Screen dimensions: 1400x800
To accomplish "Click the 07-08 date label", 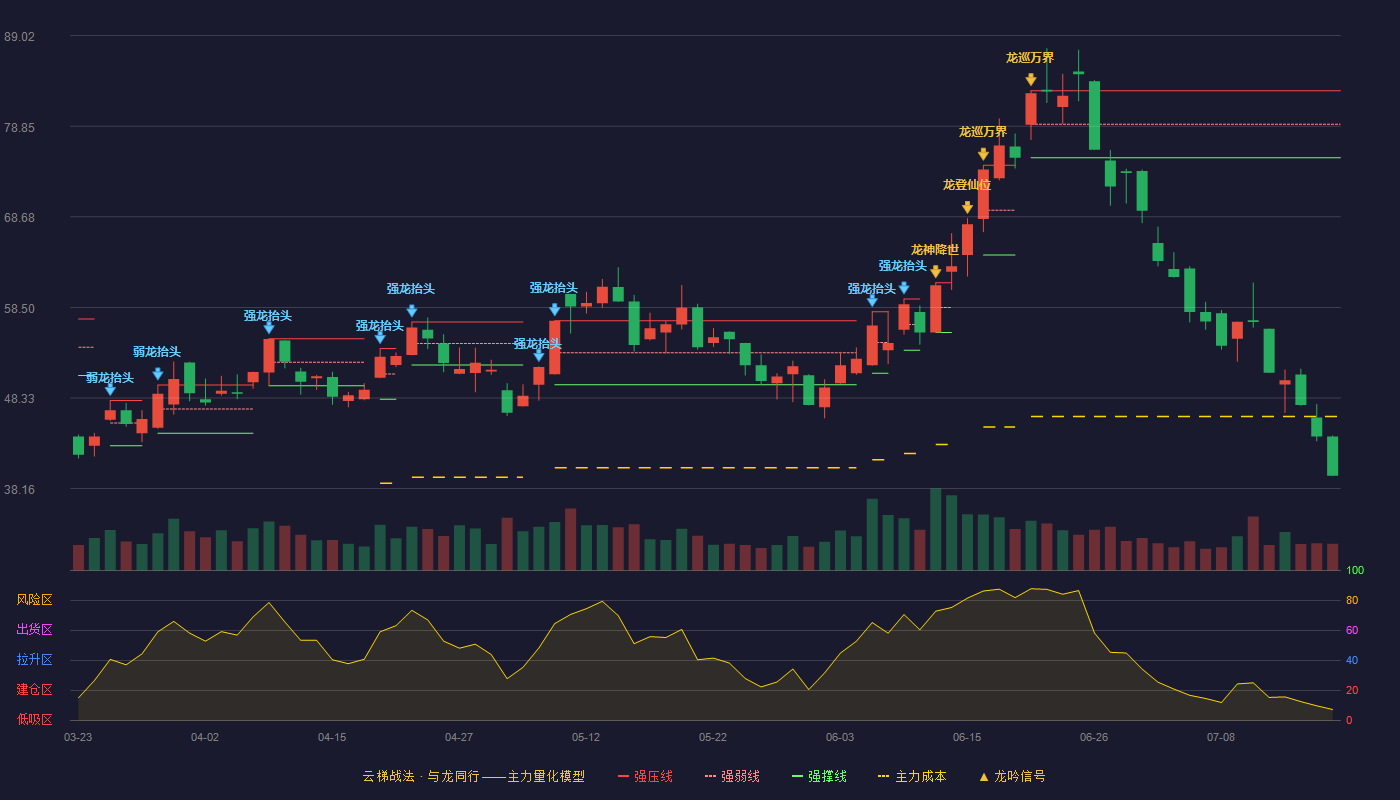I will (1221, 737).
